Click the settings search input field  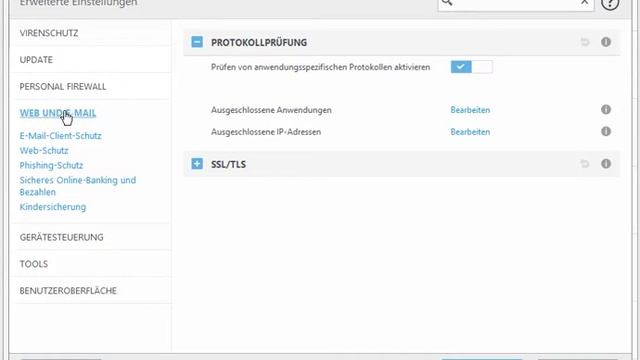point(516,4)
